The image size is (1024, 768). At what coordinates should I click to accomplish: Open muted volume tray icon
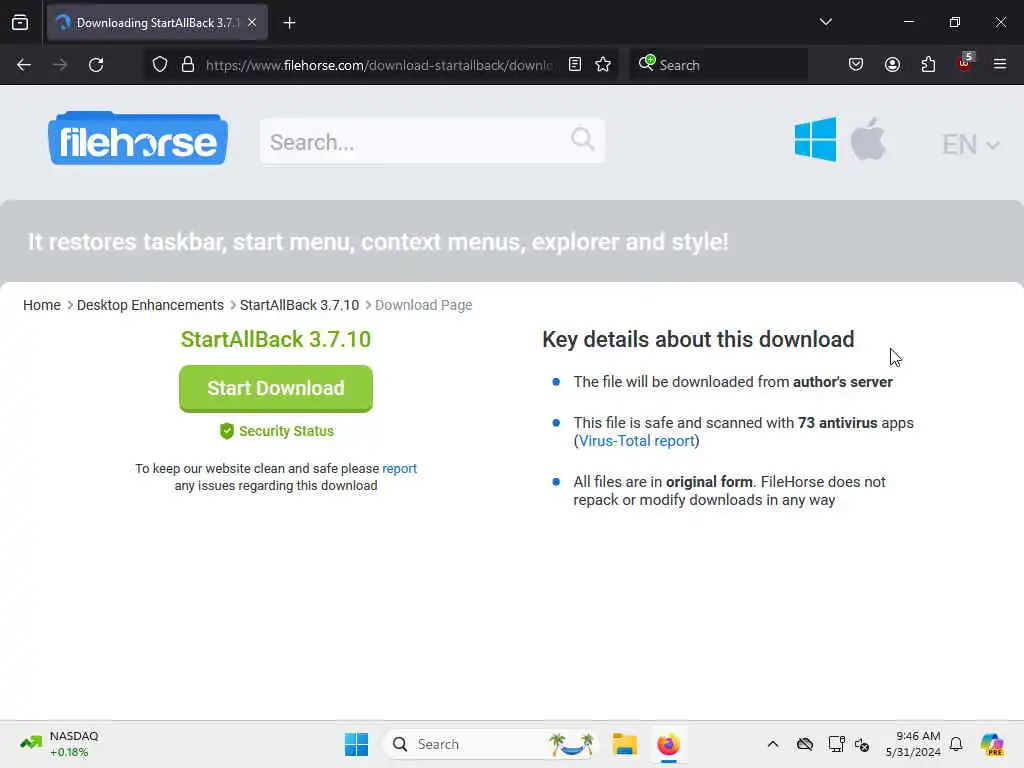point(862,744)
